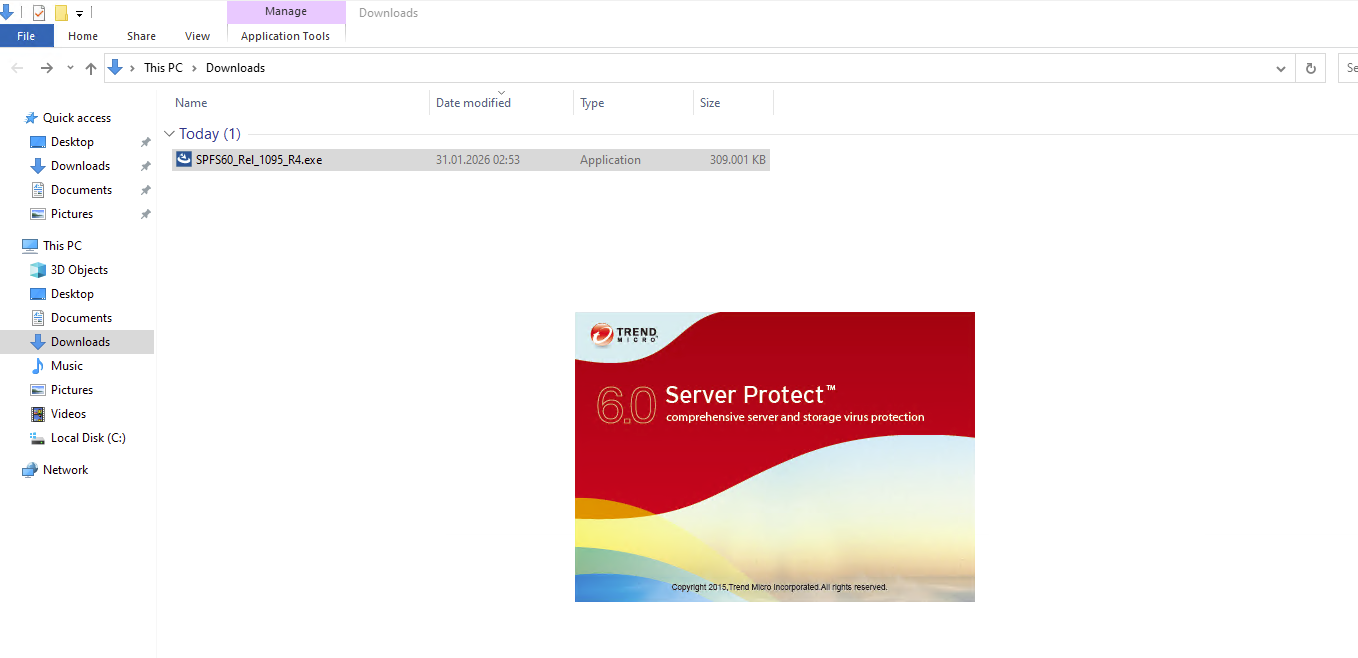Open Customize Quick Access Toolbar dropdown
Screen dimensions: 1358x658
79,14
